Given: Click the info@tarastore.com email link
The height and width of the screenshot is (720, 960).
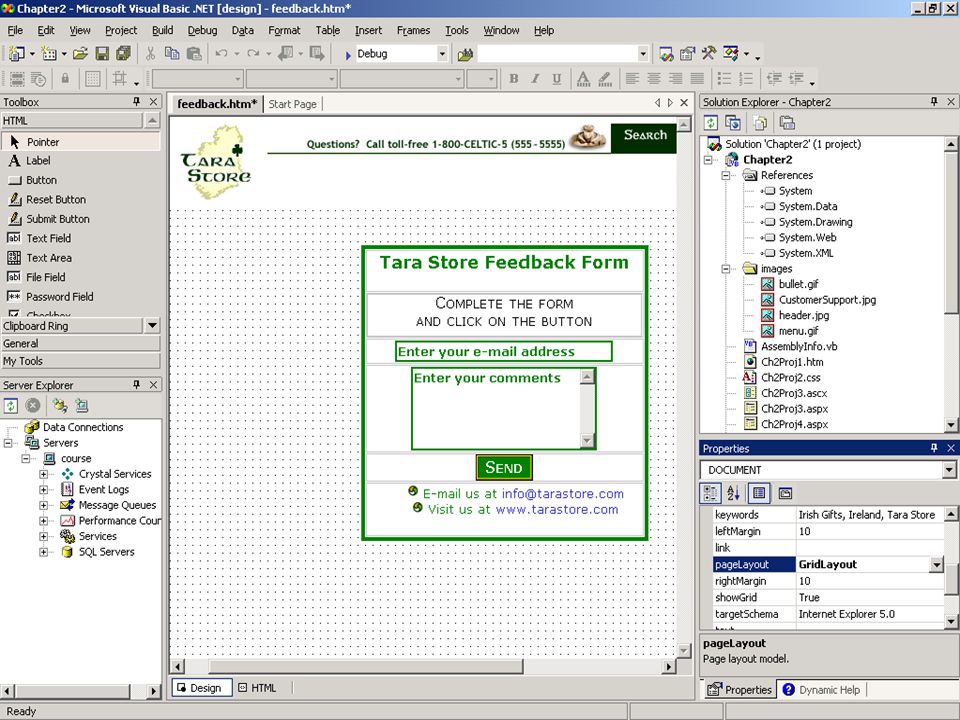Looking at the screenshot, I should coord(563,493).
